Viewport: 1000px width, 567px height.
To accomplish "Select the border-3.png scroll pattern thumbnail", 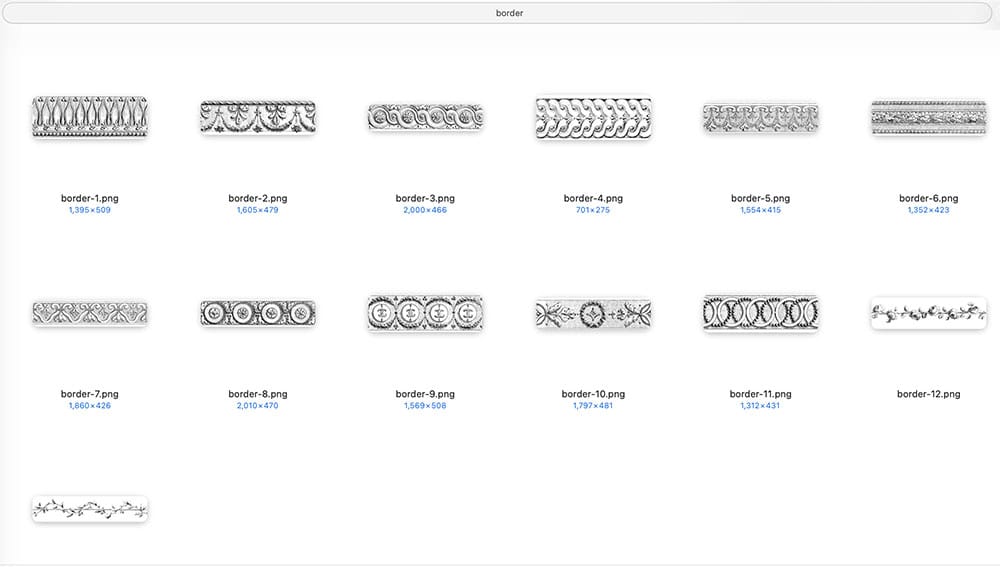I will click(x=425, y=117).
